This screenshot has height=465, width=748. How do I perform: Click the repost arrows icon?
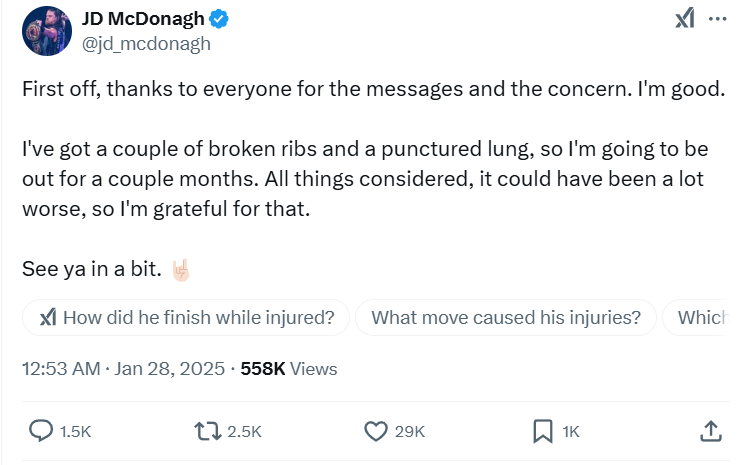[206, 431]
